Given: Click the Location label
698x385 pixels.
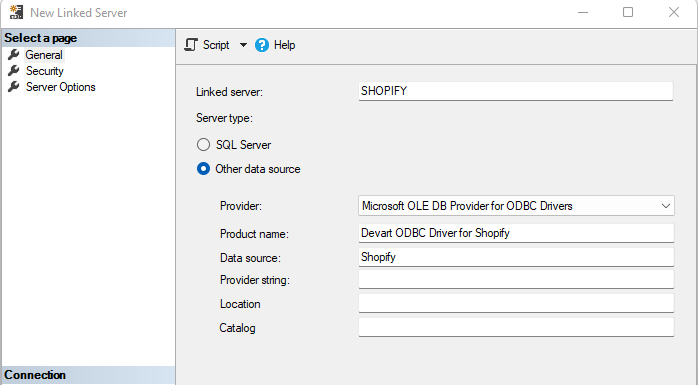Looking at the screenshot, I should 240,304.
